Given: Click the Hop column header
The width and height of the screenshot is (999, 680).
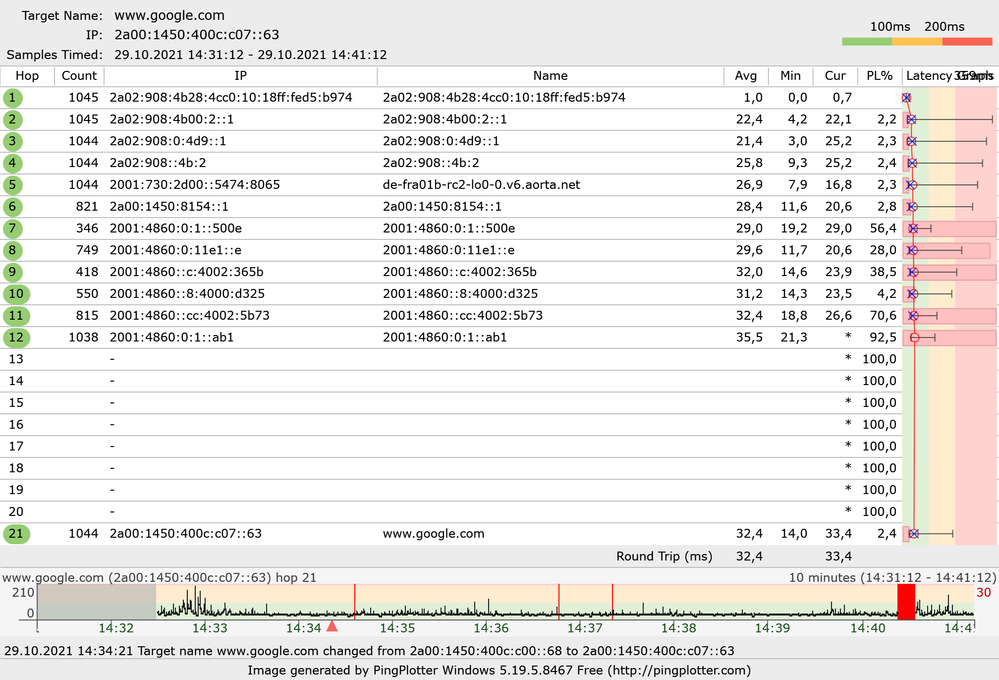Looking at the screenshot, I should [x=27, y=76].
